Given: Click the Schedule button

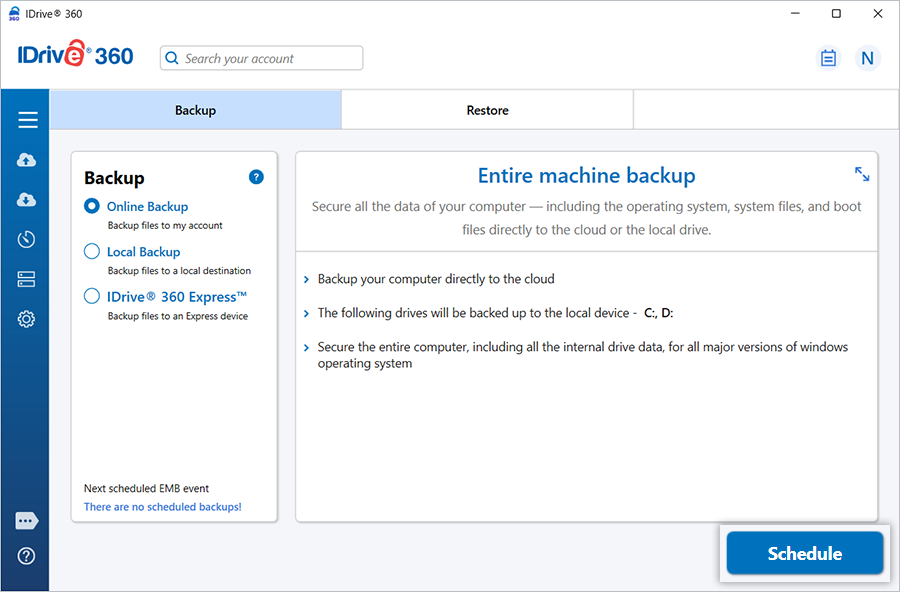Looking at the screenshot, I should 804,553.
